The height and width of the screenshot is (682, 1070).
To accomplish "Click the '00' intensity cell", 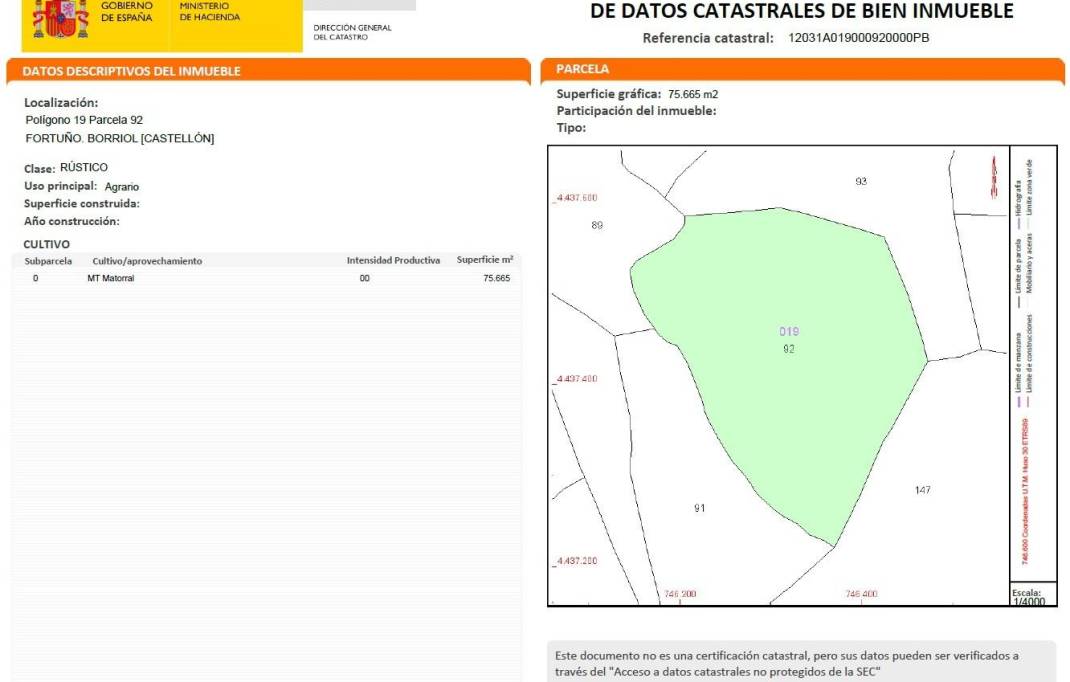I will (x=364, y=279).
